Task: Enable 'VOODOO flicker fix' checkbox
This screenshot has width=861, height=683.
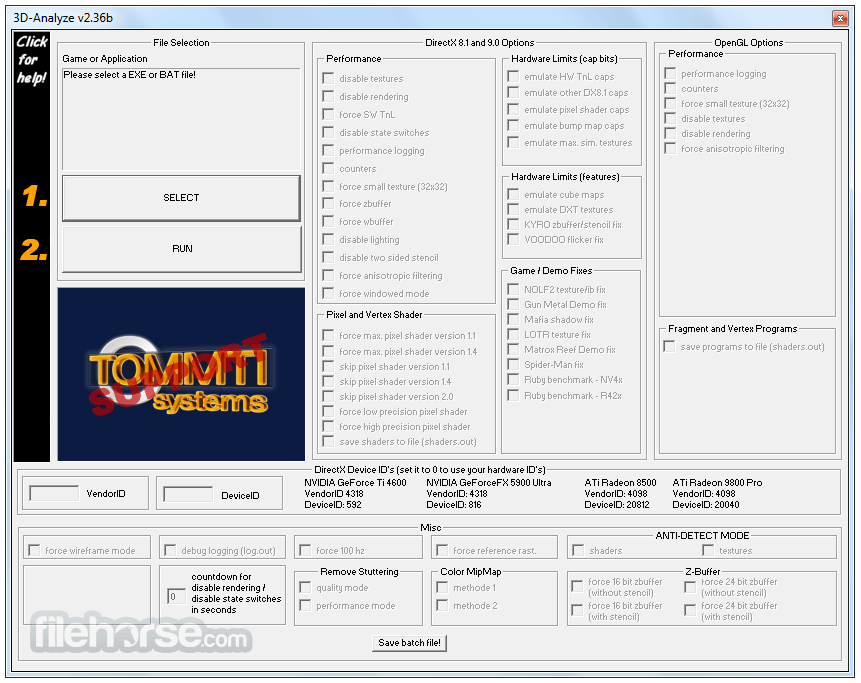Action: [513, 239]
